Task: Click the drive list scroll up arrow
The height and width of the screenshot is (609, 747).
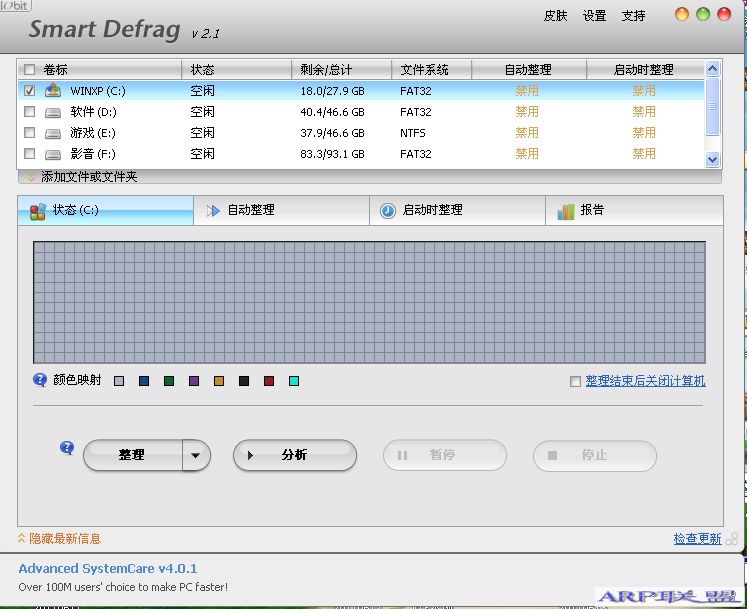Action: (x=712, y=69)
